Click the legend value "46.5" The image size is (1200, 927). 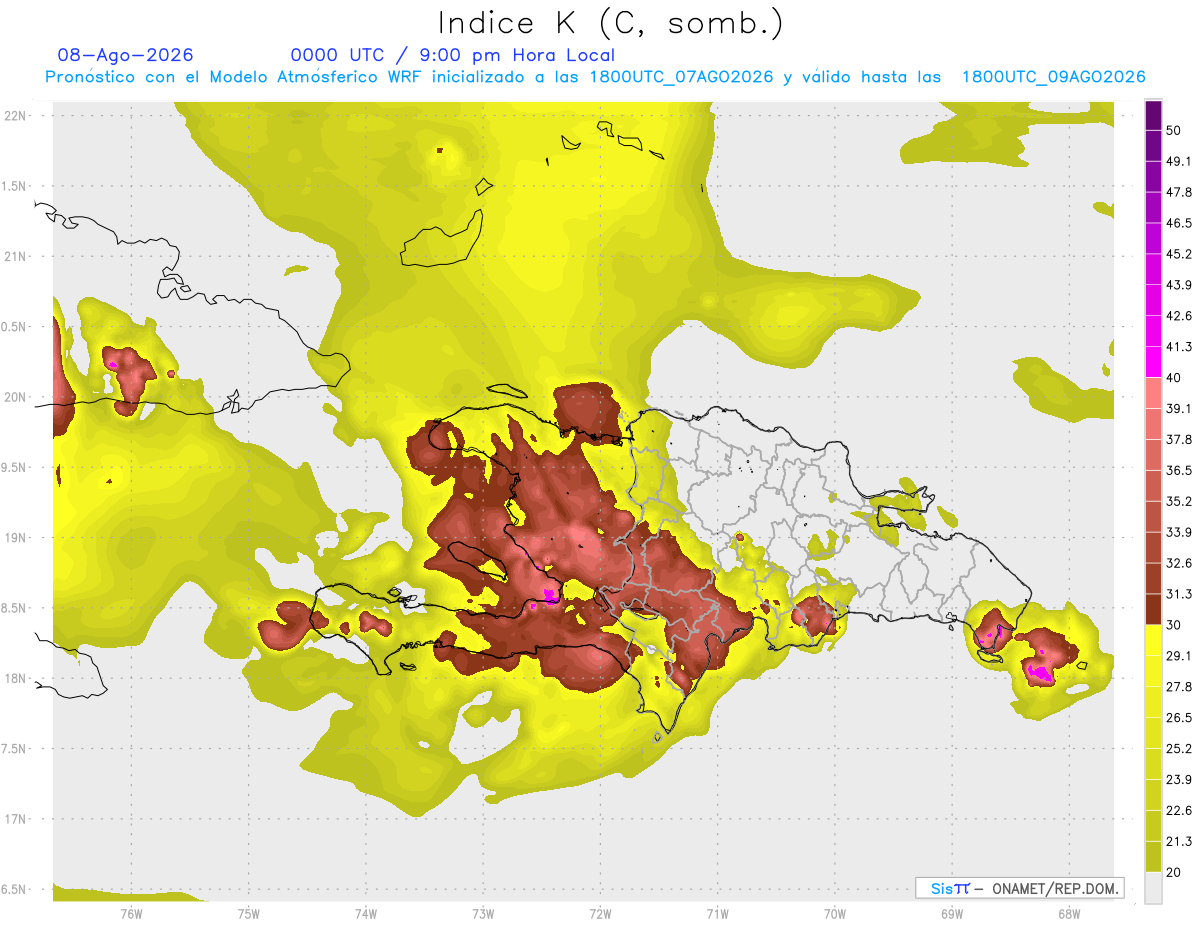[1178, 223]
